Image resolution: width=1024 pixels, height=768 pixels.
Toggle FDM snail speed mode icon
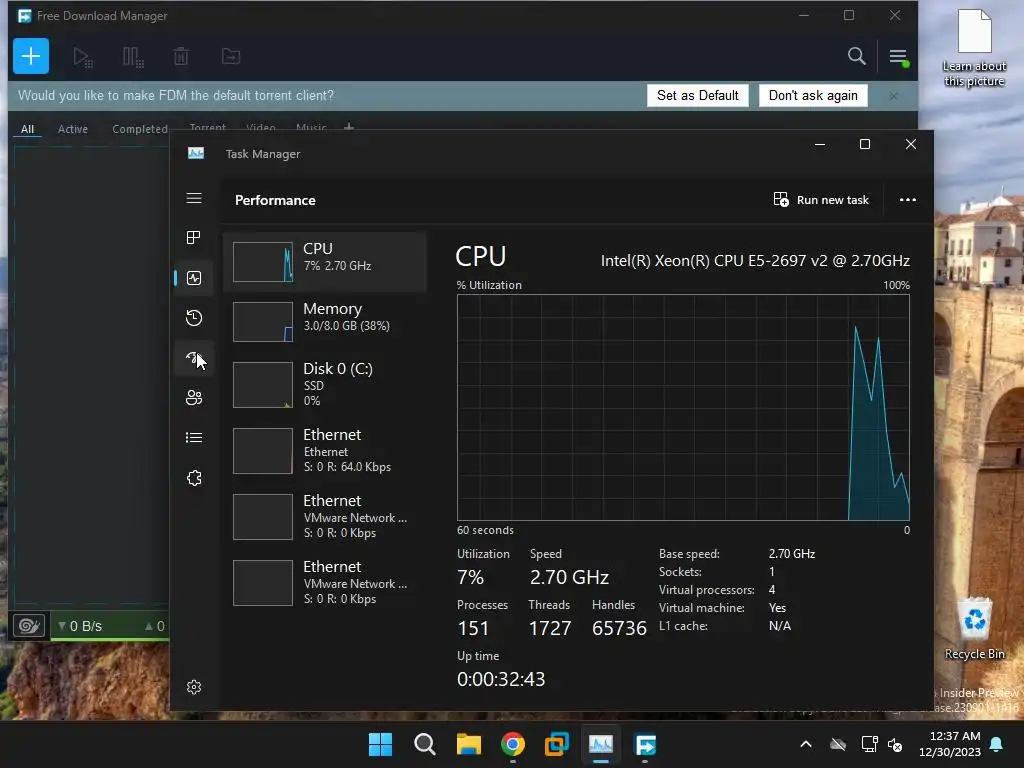coord(29,626)
